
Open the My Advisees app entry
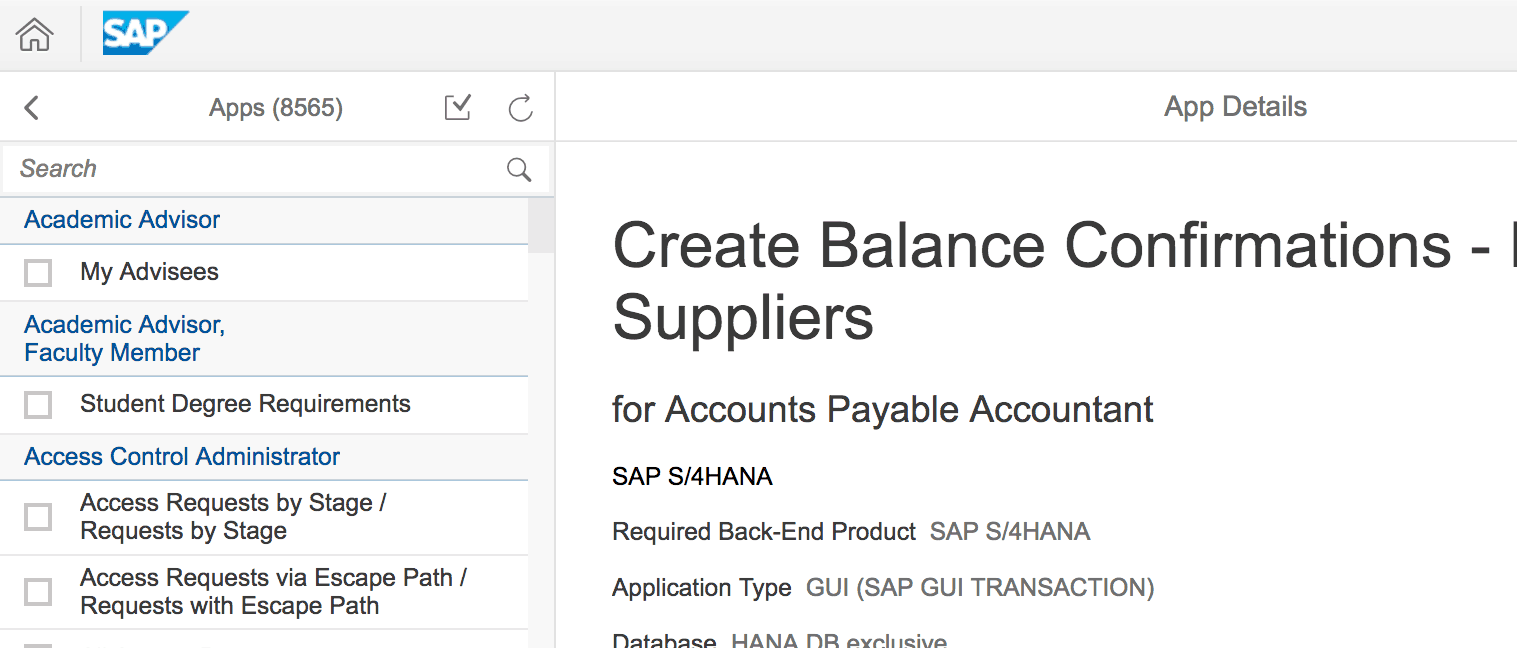tap(264, 272)
